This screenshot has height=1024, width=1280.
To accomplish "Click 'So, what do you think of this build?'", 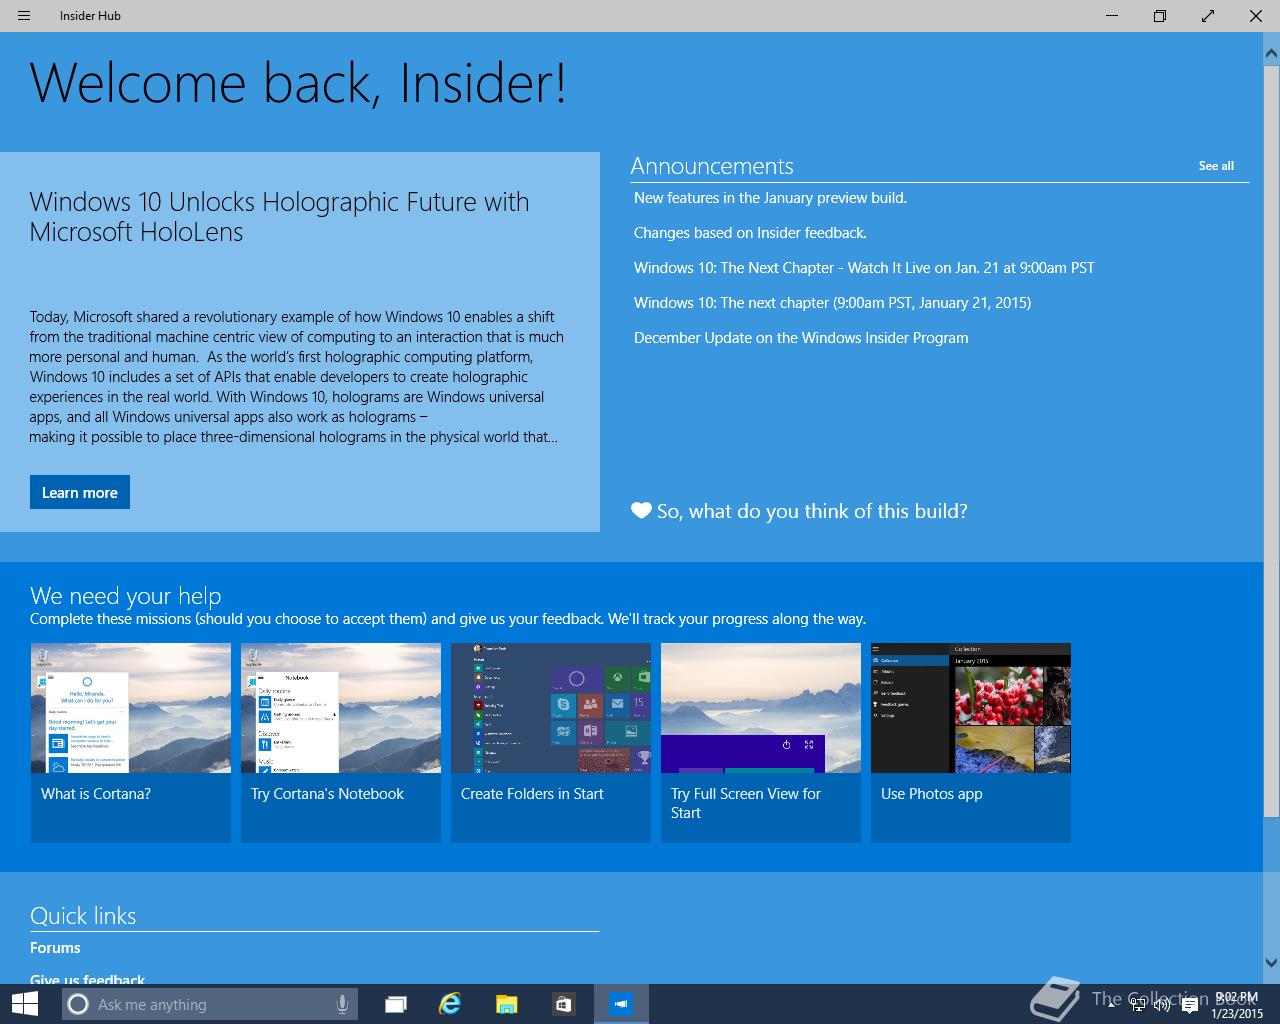I will (812, 511).
